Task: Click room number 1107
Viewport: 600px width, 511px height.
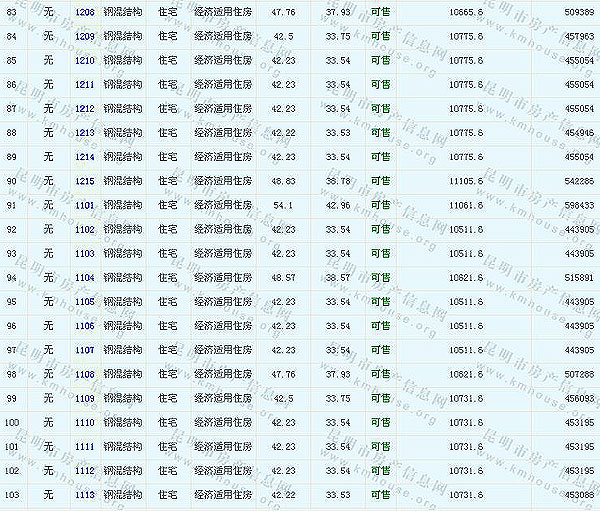Action: (85, 350)
